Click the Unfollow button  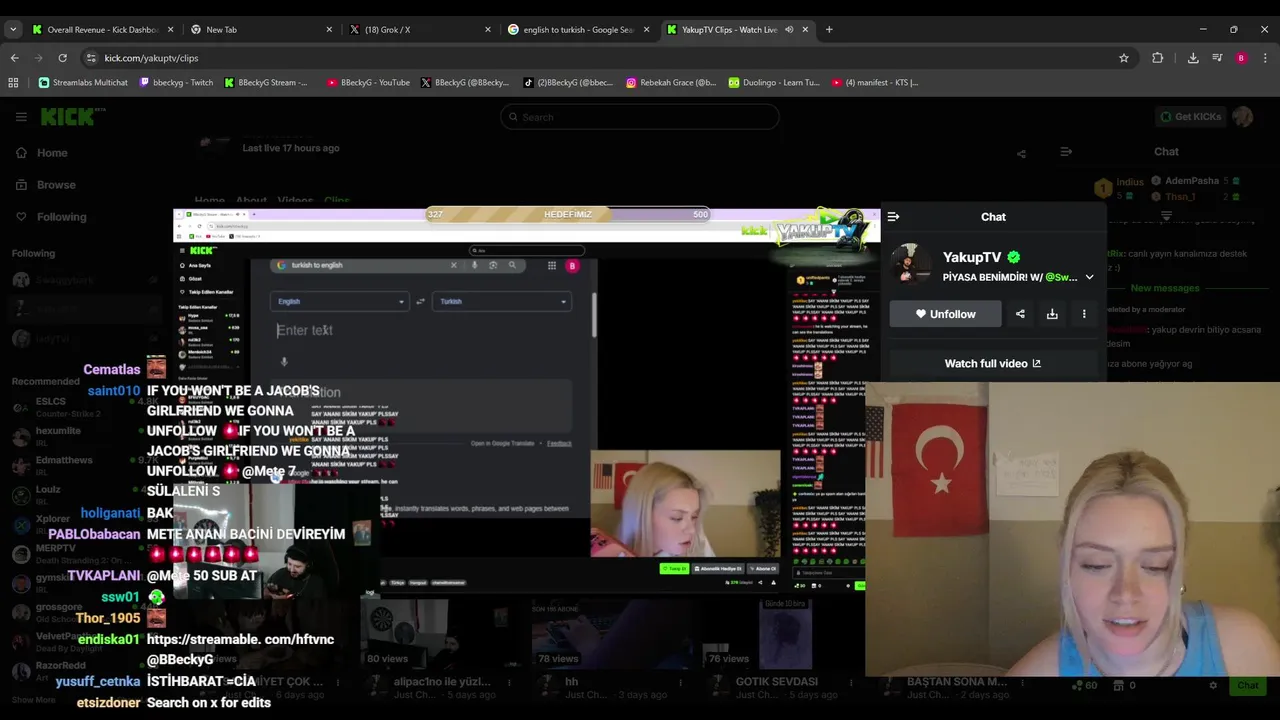tap(945, 314)
